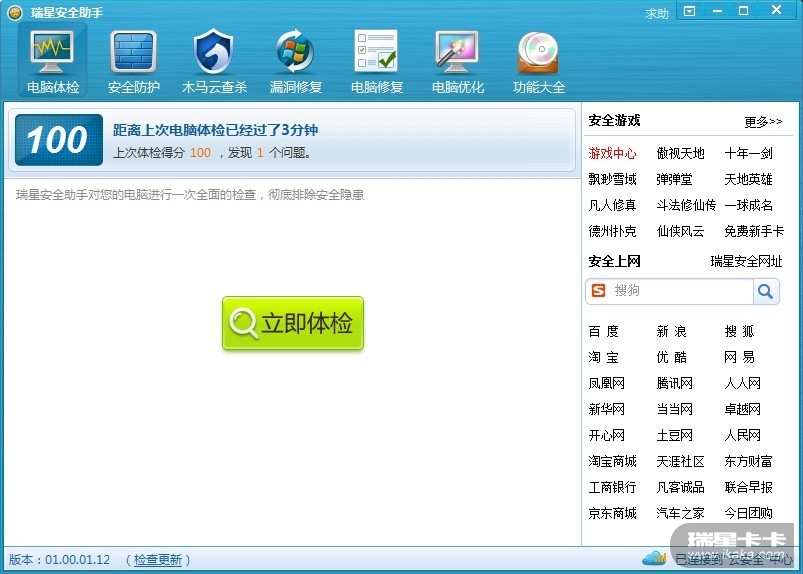Visit 新华网 site link
The image size is (803, 574).
click(606, 409)
